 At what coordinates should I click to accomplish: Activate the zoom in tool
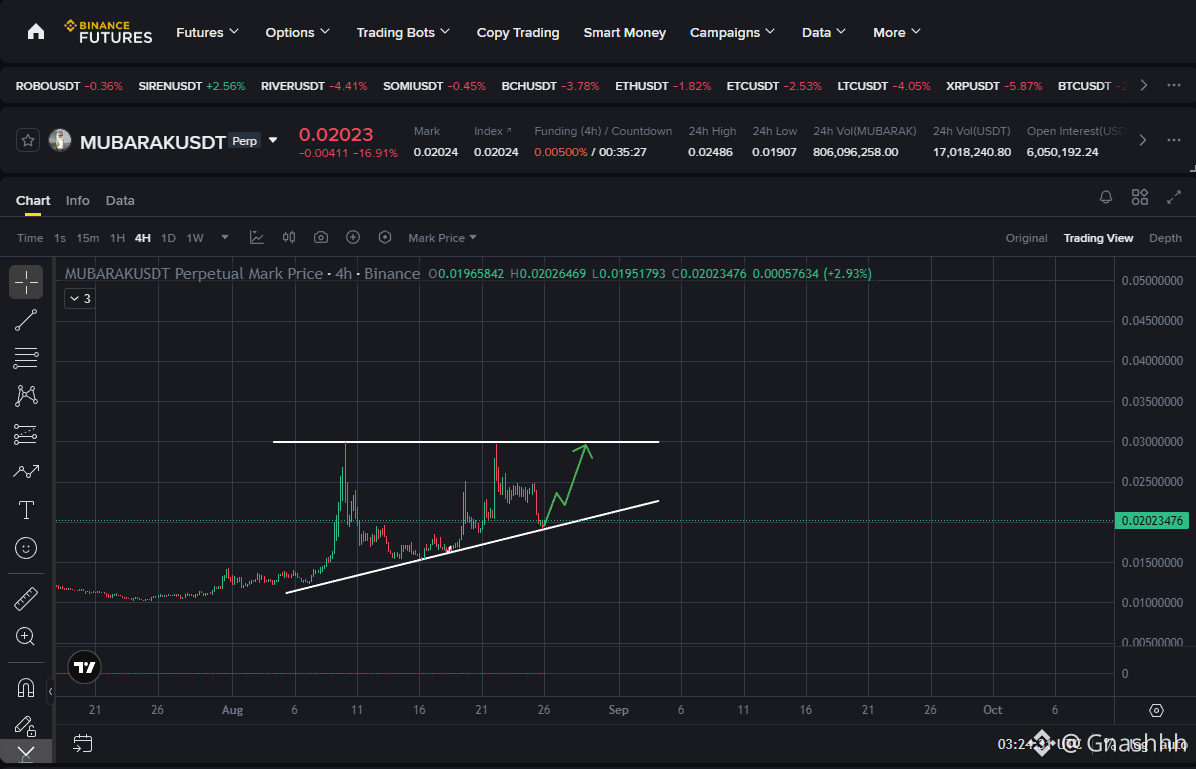[26, 636]
